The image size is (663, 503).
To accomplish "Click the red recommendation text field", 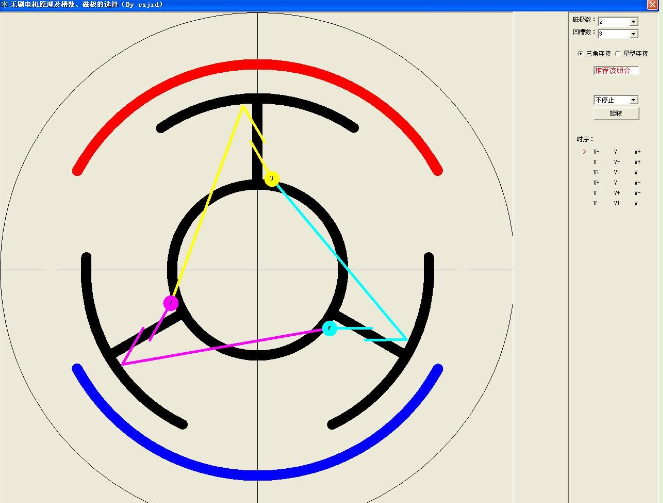I will point(616,71).
